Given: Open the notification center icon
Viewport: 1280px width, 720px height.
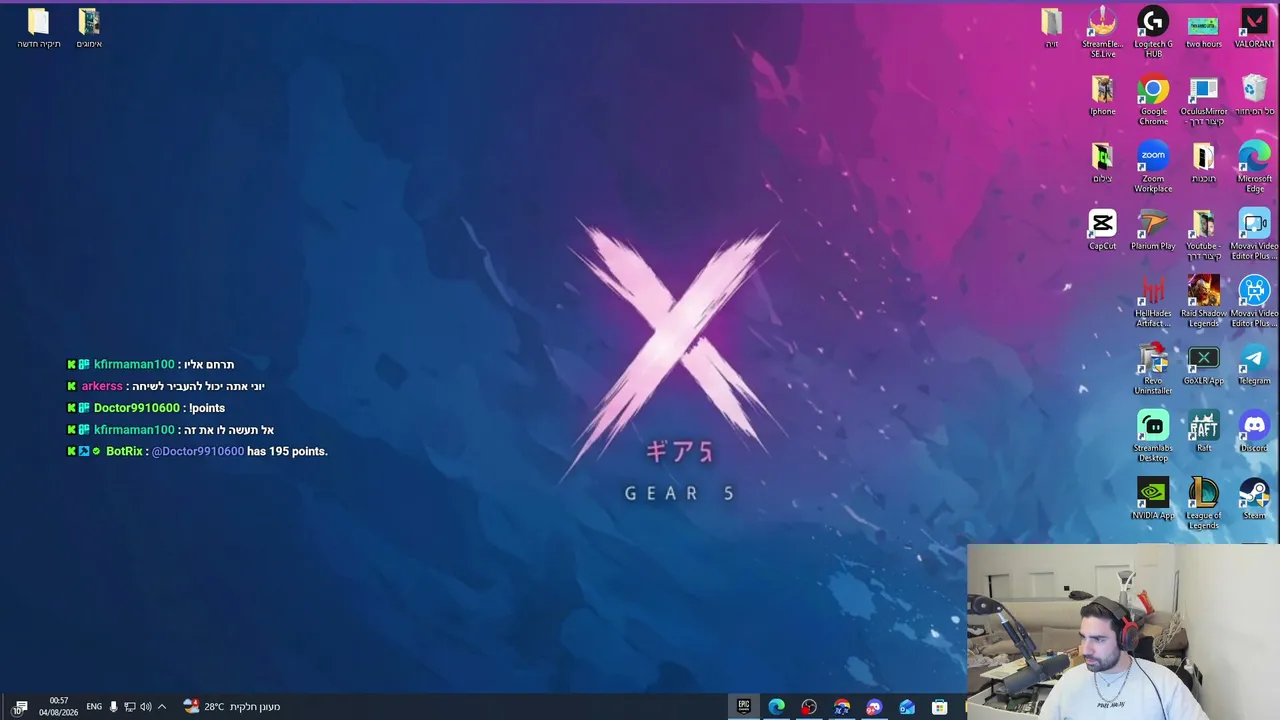Looking at the screenshot, I should pyautogui.click(x=19, y=707).
